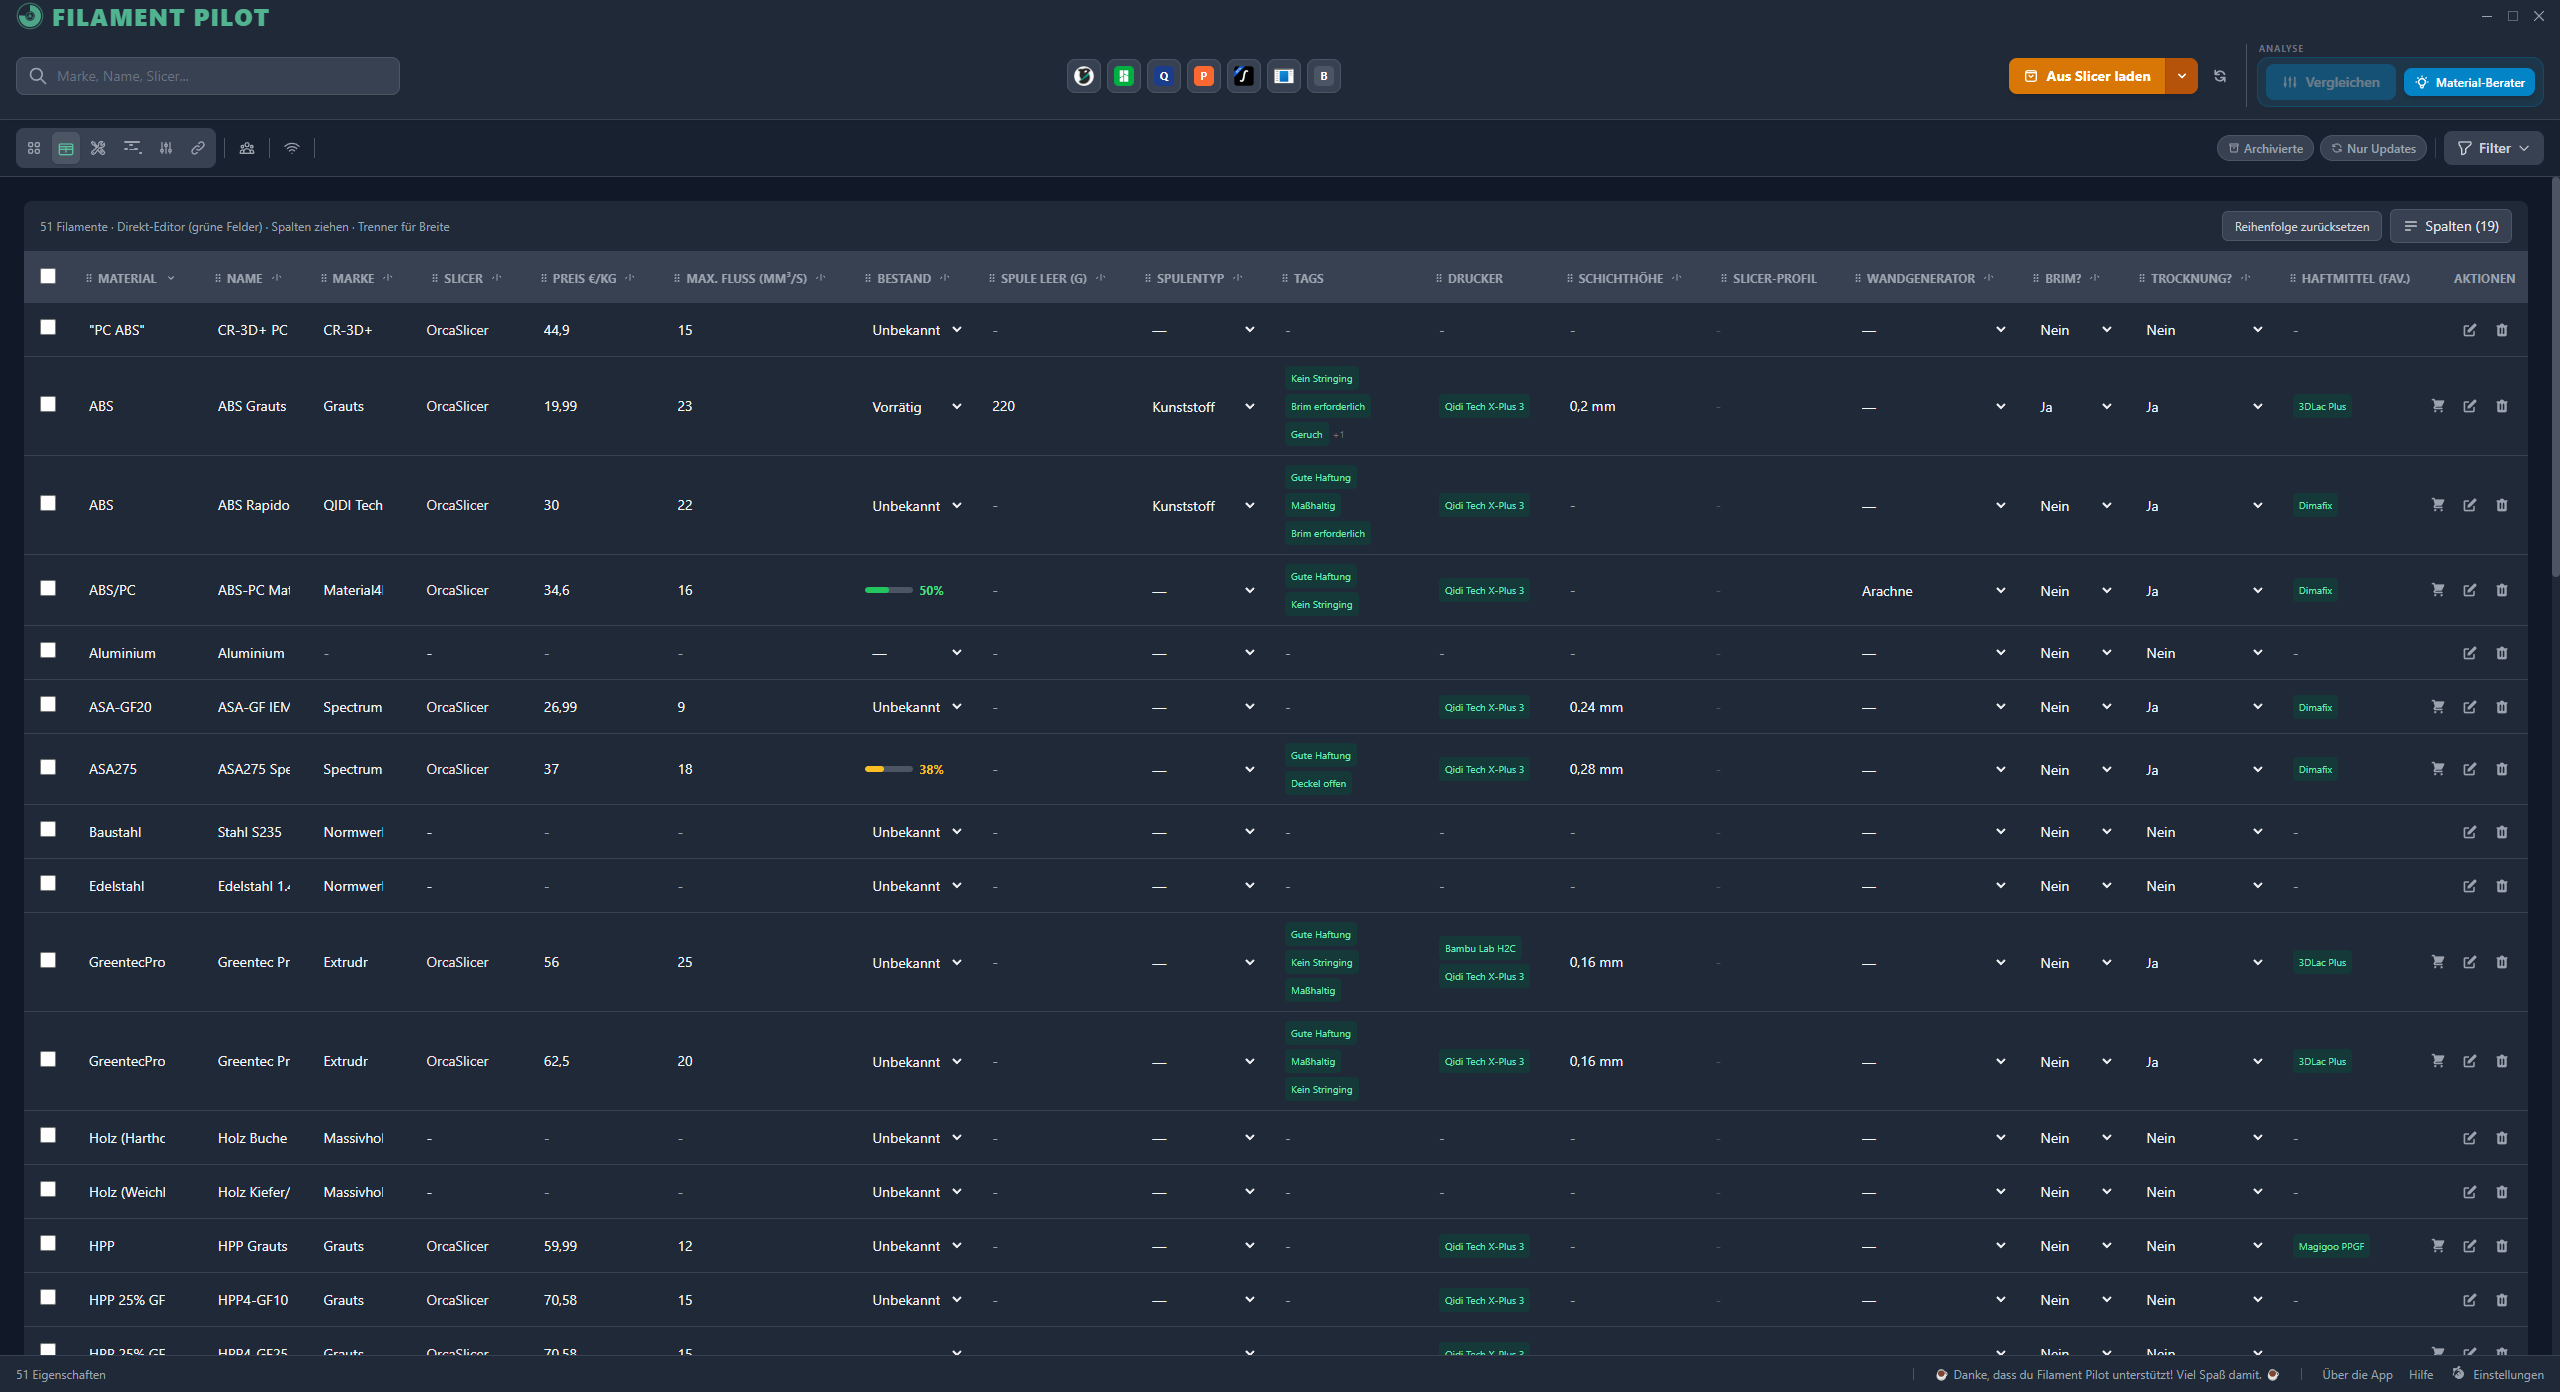
Task: Check the Edelstahl row checkbox
Action: [x=48, y=883]
